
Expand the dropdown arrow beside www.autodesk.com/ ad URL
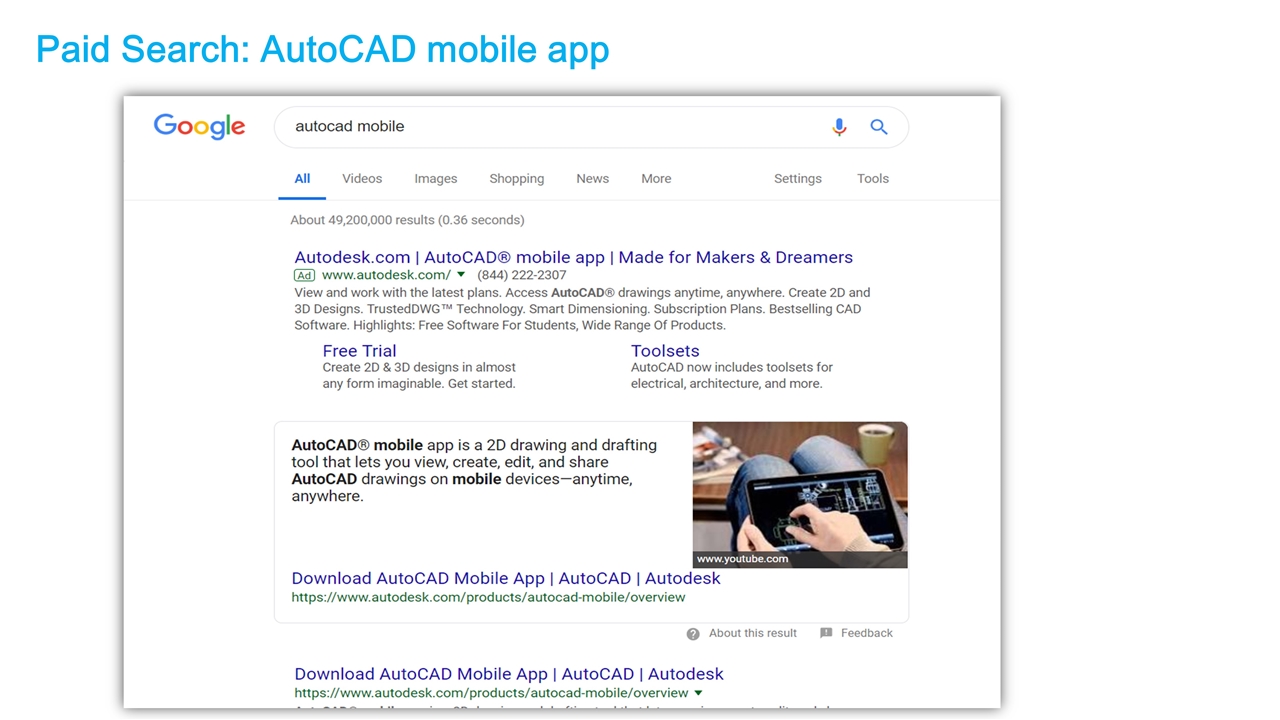pyautogui.click(x=461, y=275)
